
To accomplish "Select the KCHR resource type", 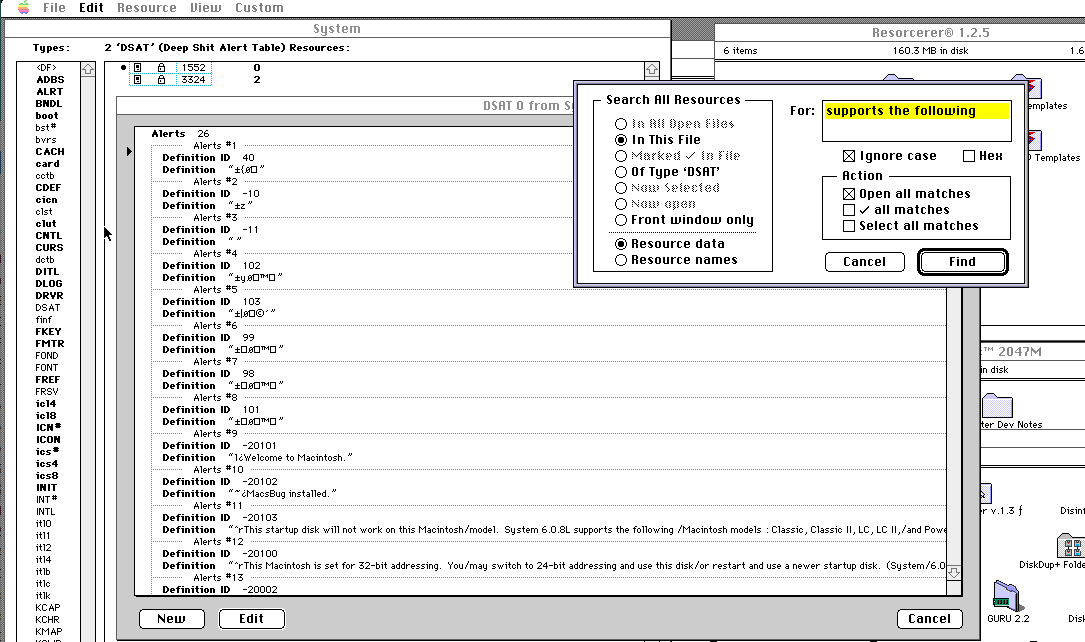I will [x=48, y=620].
